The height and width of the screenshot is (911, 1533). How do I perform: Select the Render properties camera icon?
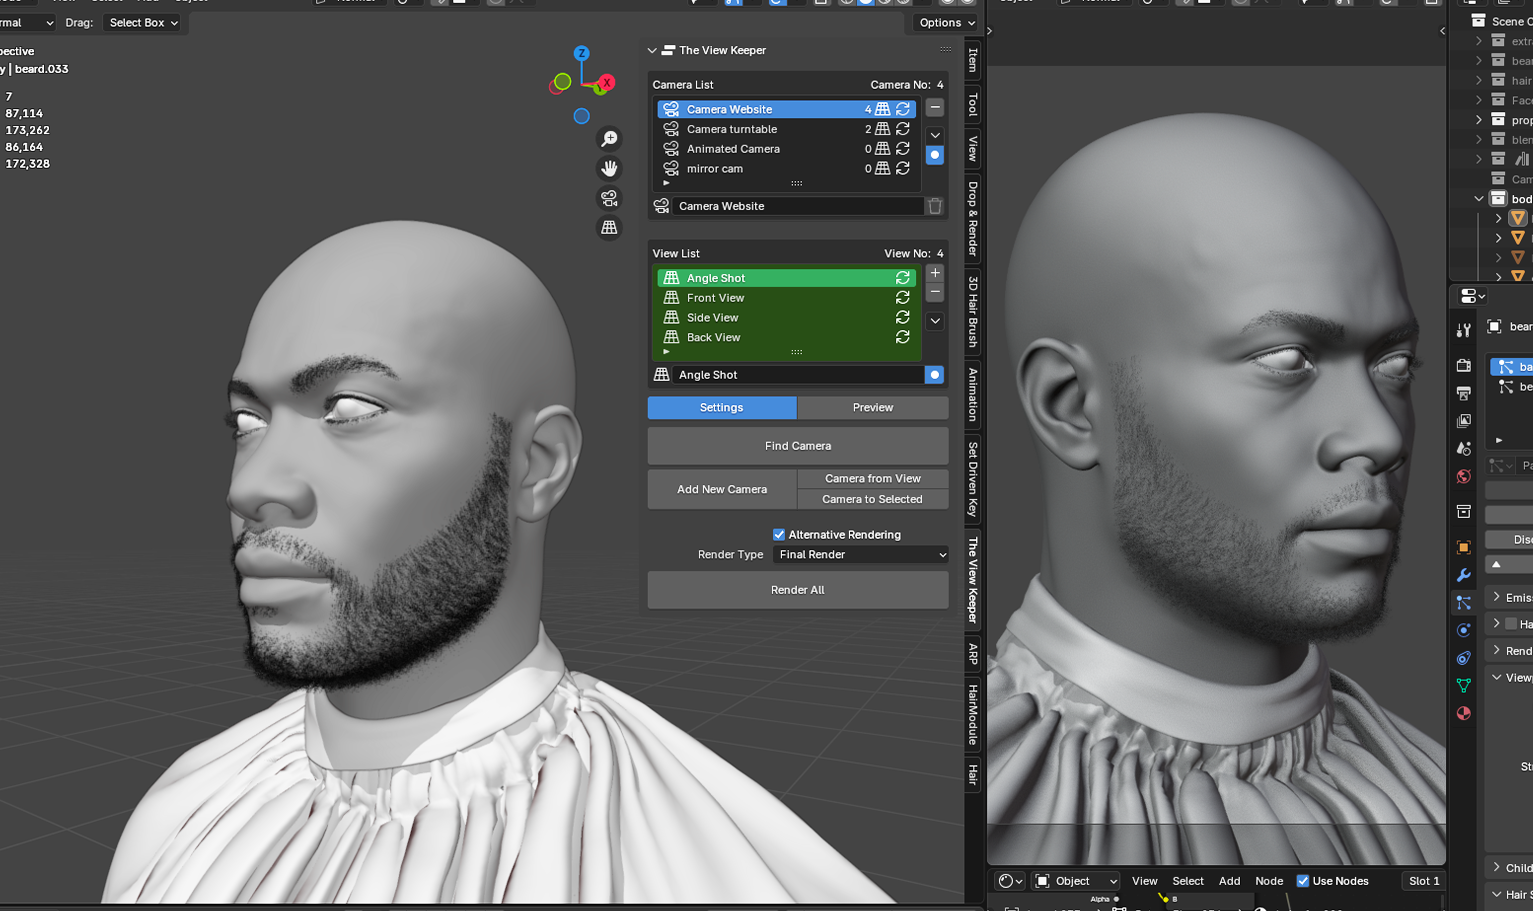pyautogui.click(x=1464, y=365)
